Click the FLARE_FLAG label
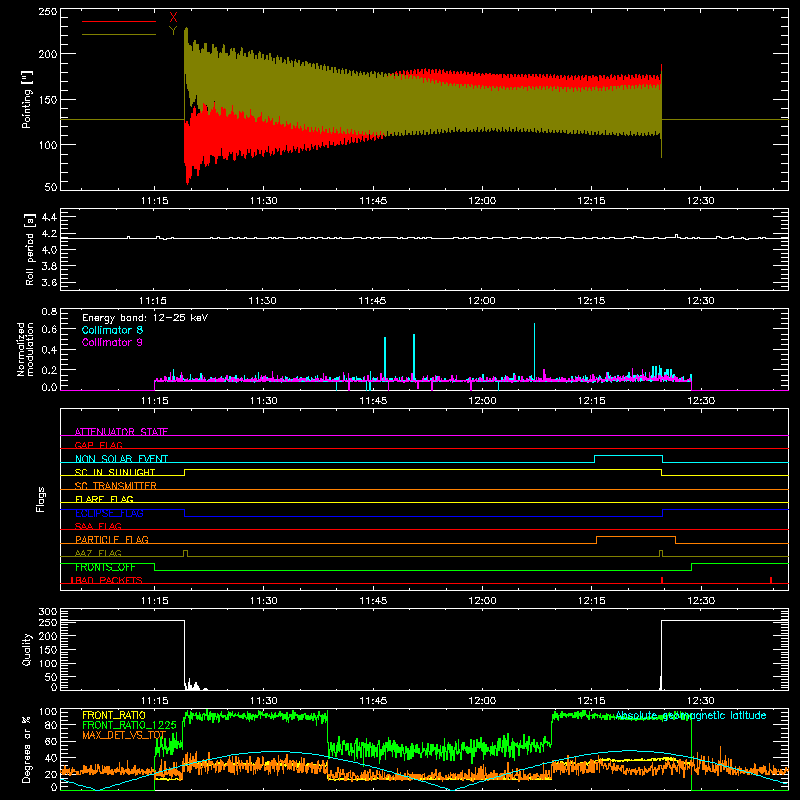The image size is (800, 800). click(x=104, y=499)
